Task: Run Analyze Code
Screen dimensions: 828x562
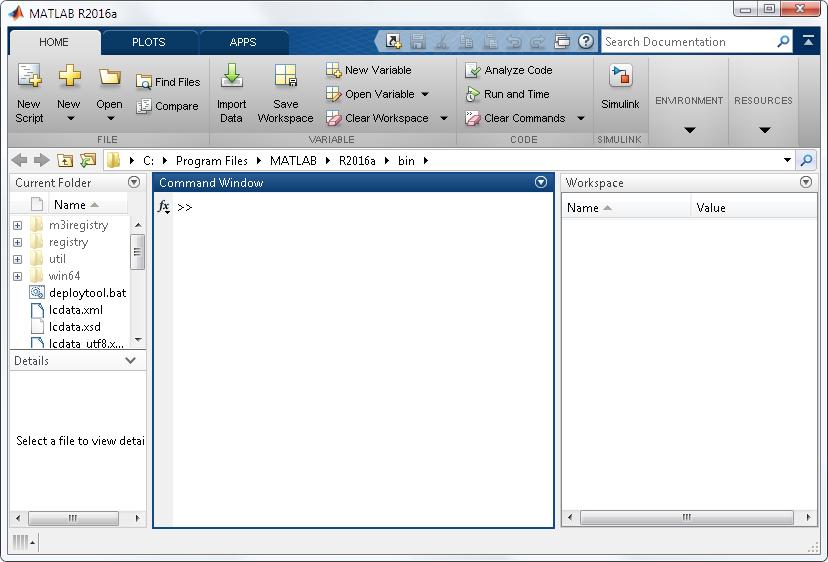Action: tap(509, 70)
